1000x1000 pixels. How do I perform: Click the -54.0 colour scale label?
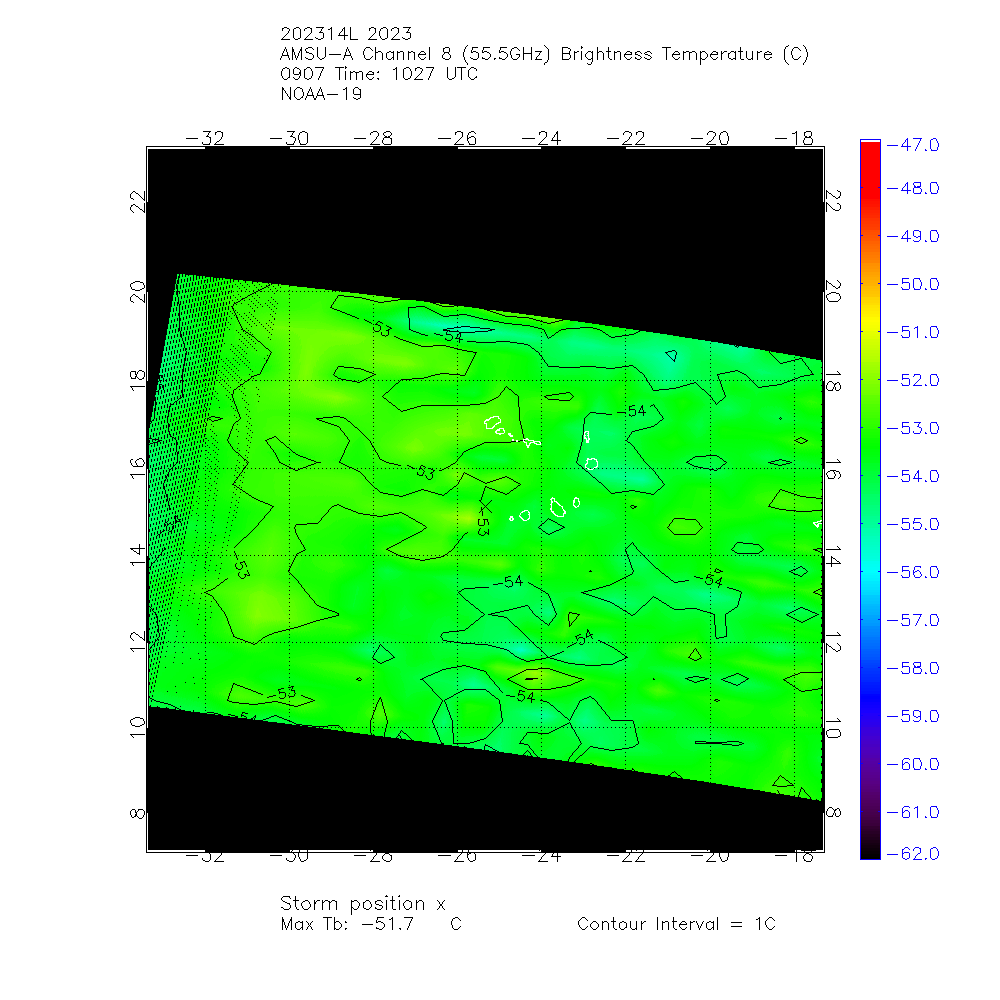[913, 476]
